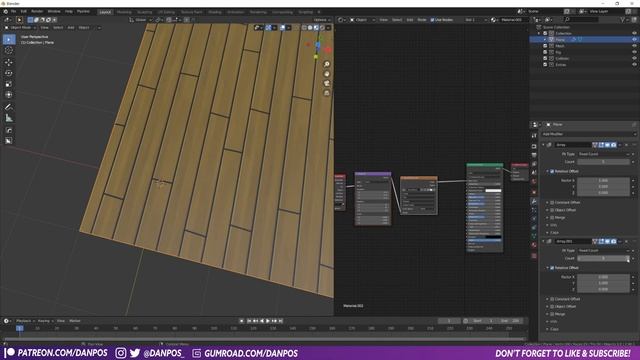This screenshot has width=640, height=360.
Task: Select the Cursor tool in viewport toolbar
Action: [x=9, y=51]
